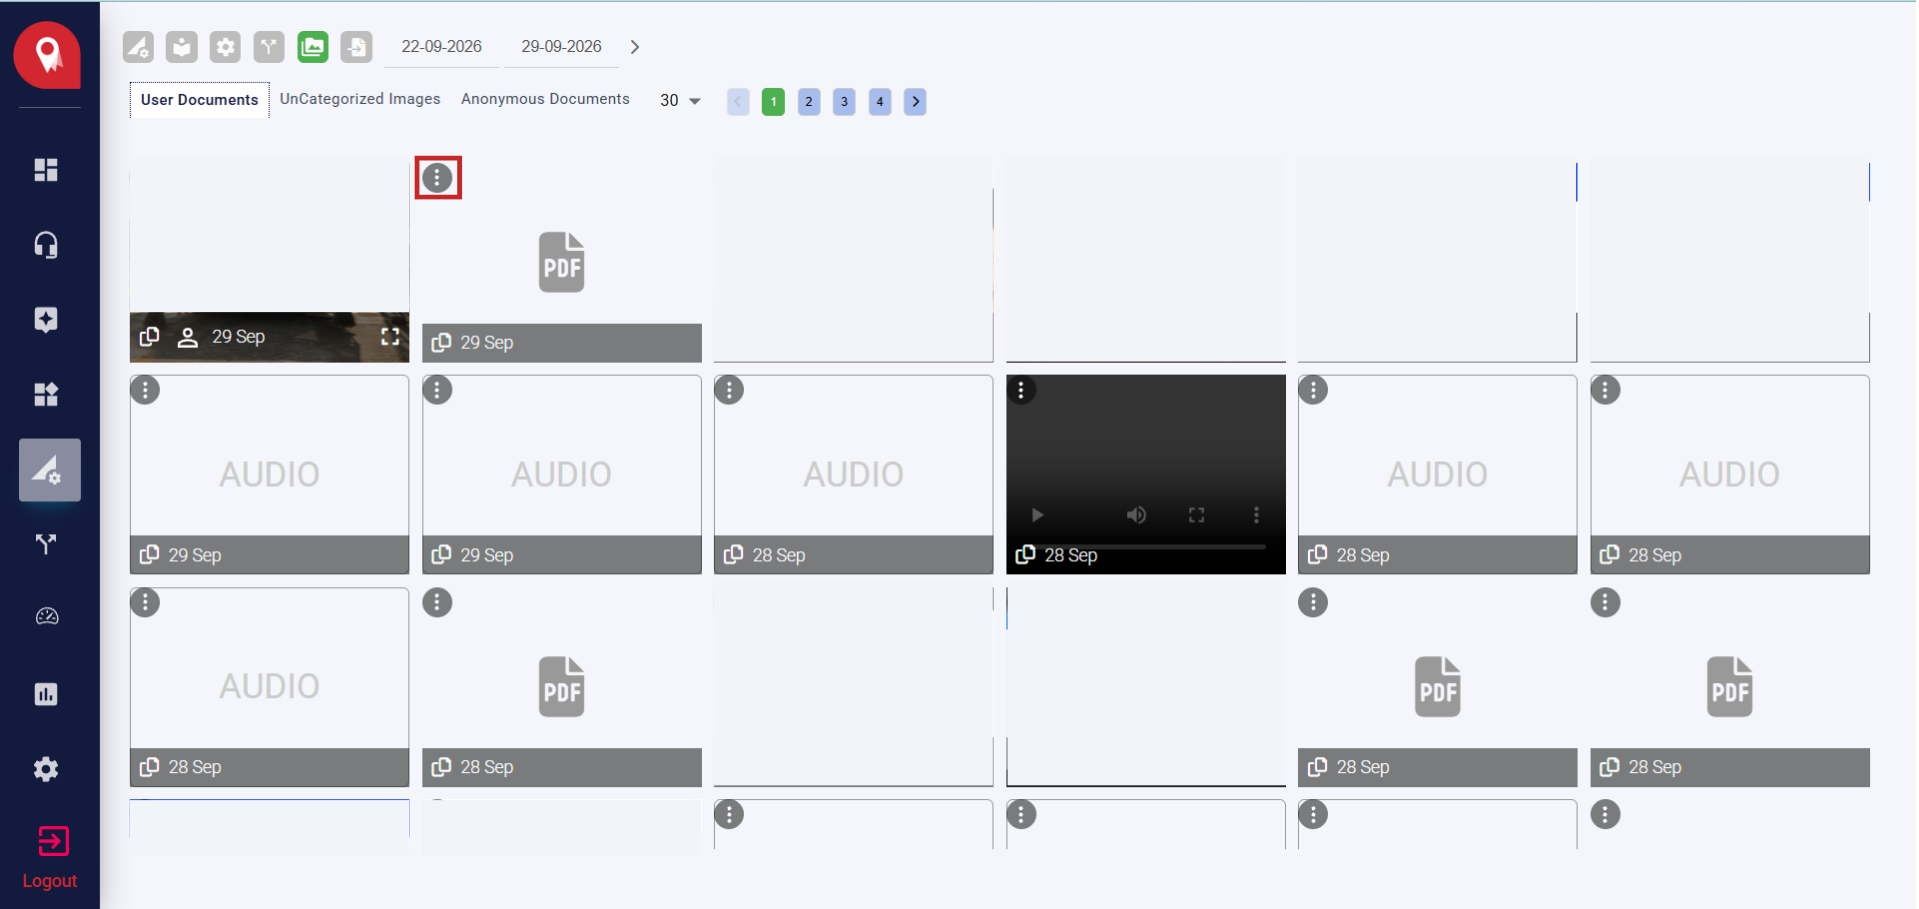Log out using Logout link

pos(50,857)
